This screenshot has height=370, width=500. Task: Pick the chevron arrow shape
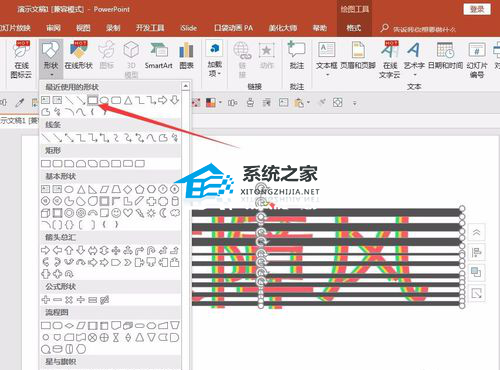point(128,262)
